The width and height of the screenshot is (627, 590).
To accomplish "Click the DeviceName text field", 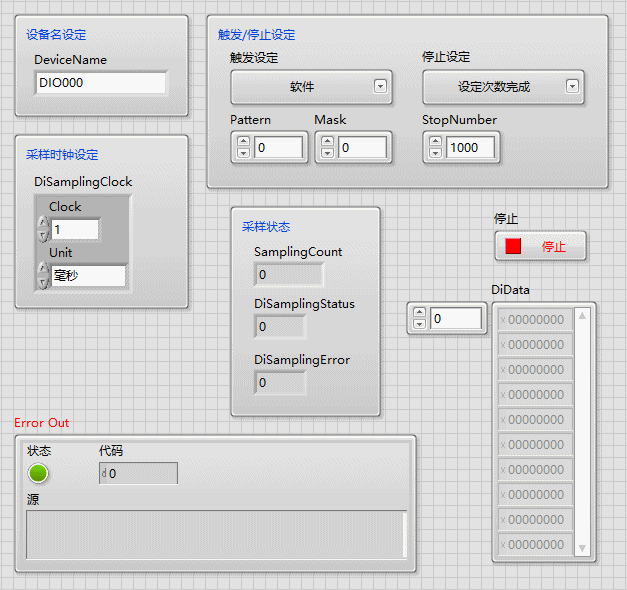I will (x=100, y=83).
